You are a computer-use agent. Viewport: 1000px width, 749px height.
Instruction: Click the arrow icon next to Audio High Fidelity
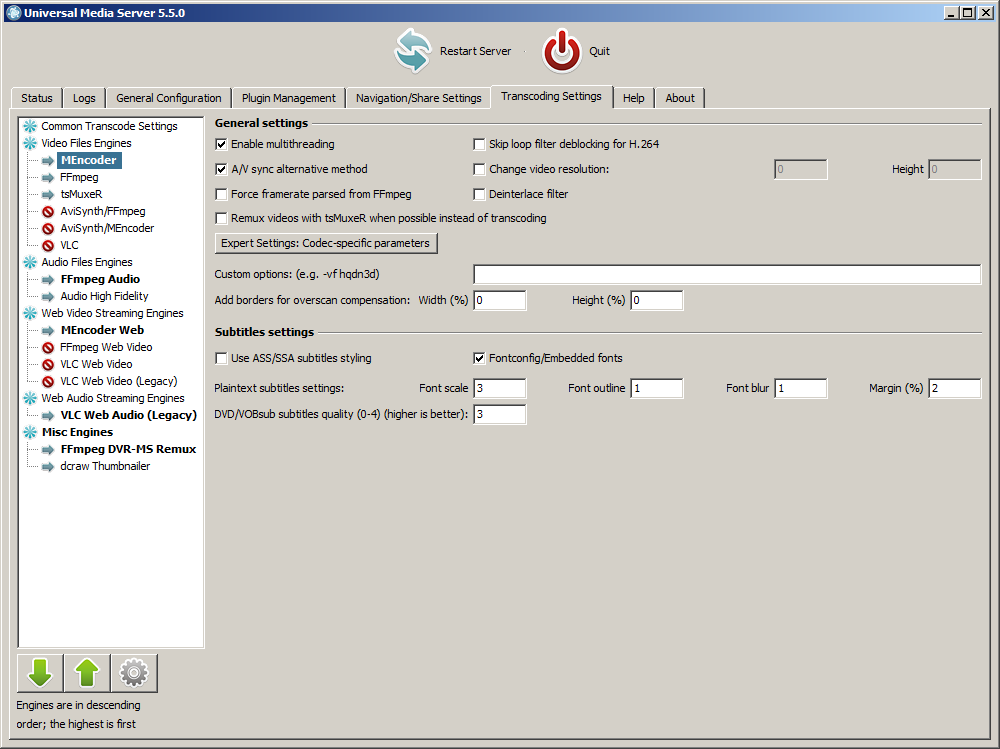point(48,296)
